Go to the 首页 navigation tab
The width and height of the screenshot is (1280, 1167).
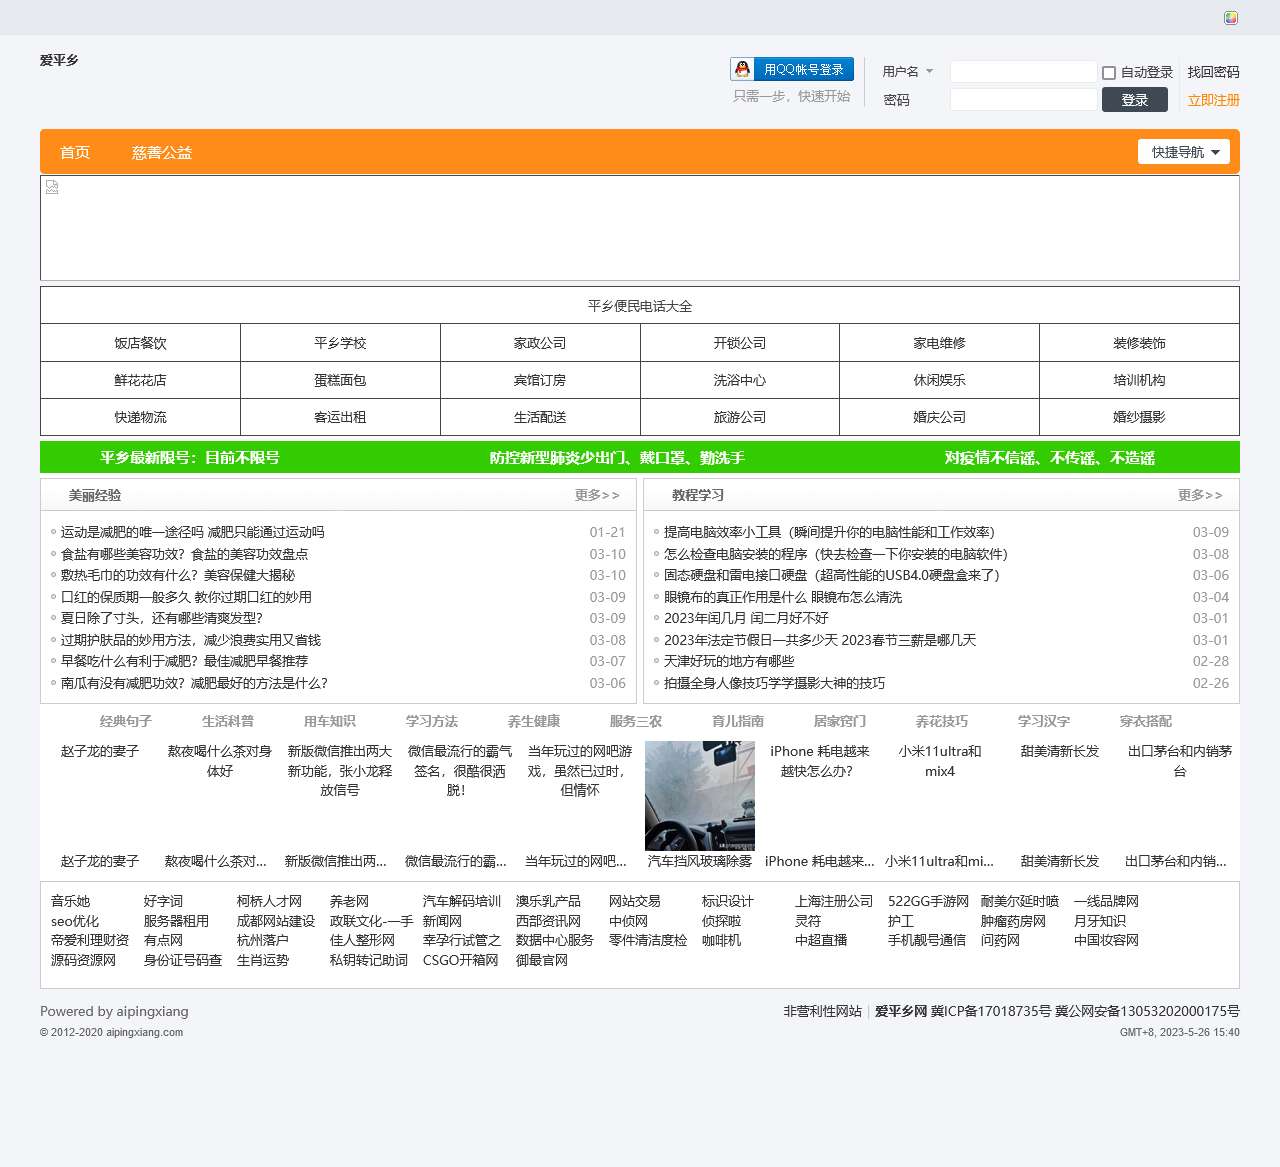point(75,152)
